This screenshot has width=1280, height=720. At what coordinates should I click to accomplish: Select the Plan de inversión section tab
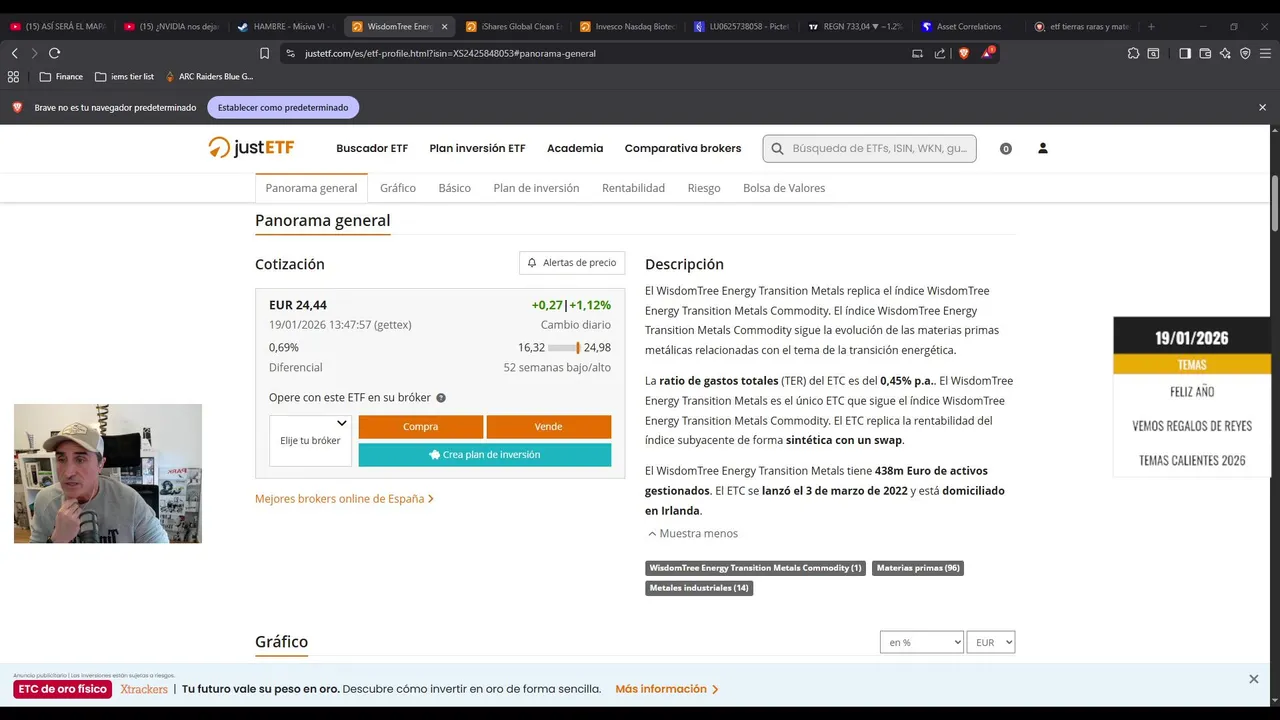pyautogui.click(x=536, y=188)
